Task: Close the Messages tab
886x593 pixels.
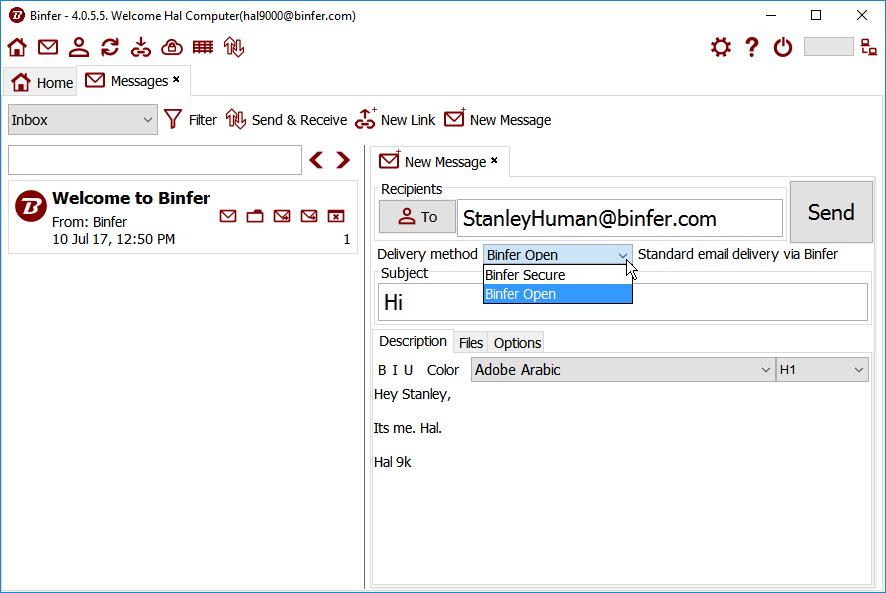Action: pos(176,80)
